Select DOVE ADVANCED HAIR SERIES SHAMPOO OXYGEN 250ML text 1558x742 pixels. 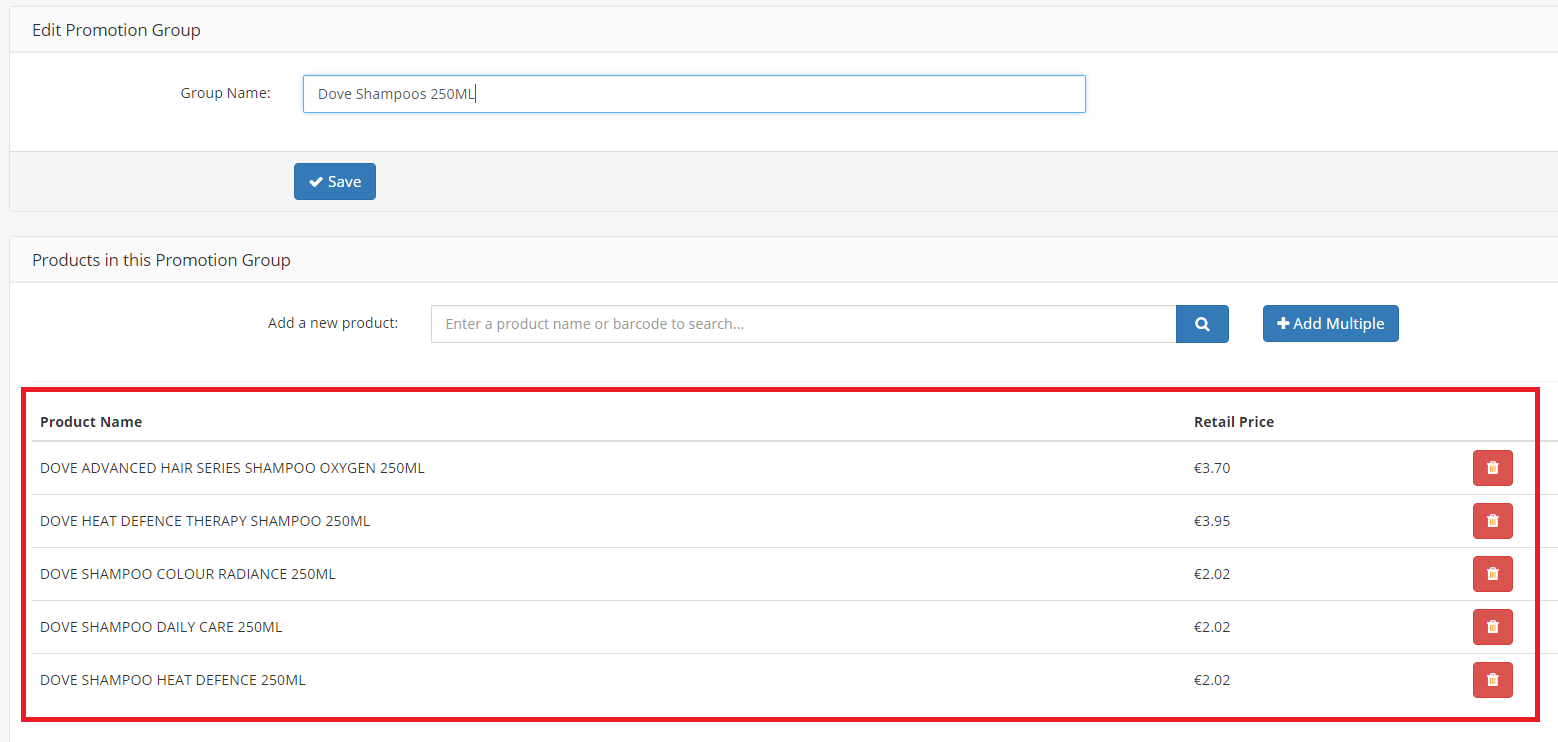click(x=232, y=468)
